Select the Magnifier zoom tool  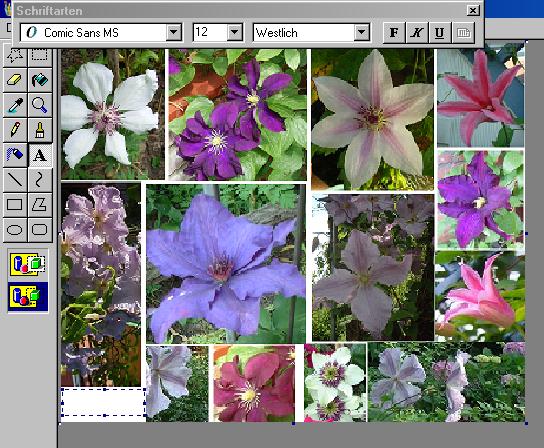(40, 105)
